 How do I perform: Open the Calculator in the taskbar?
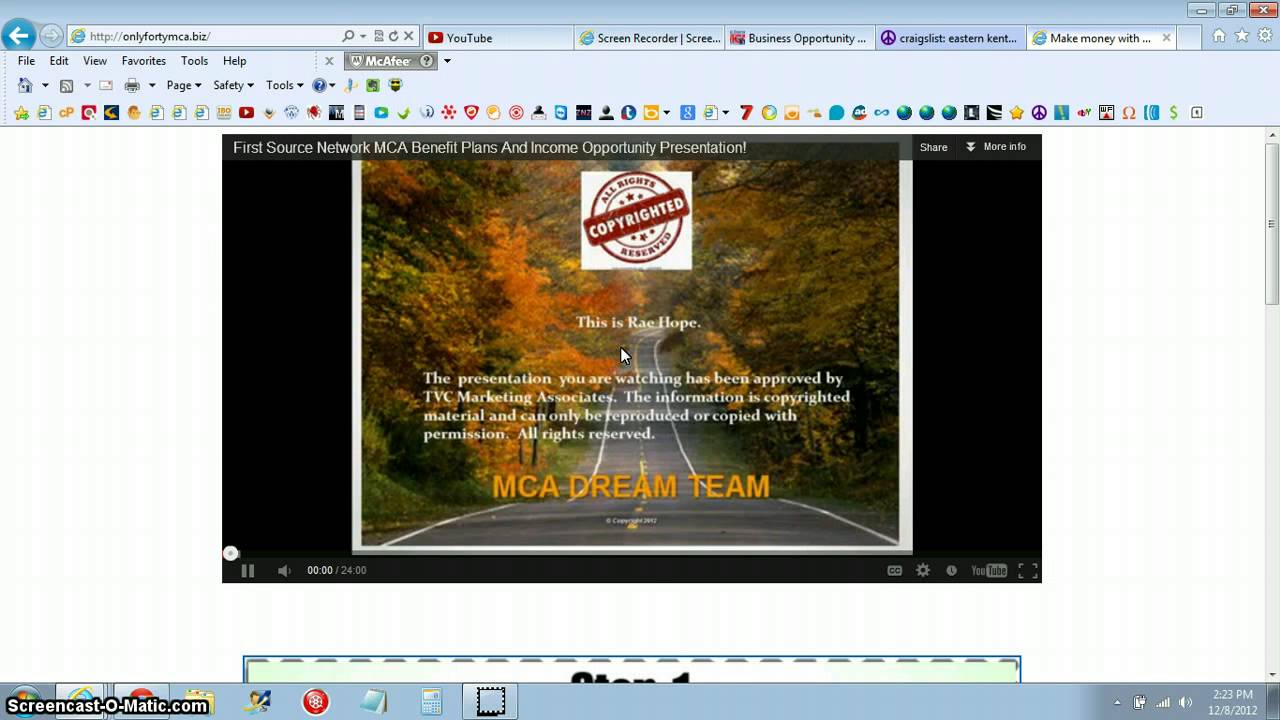(x=431, y=701)
